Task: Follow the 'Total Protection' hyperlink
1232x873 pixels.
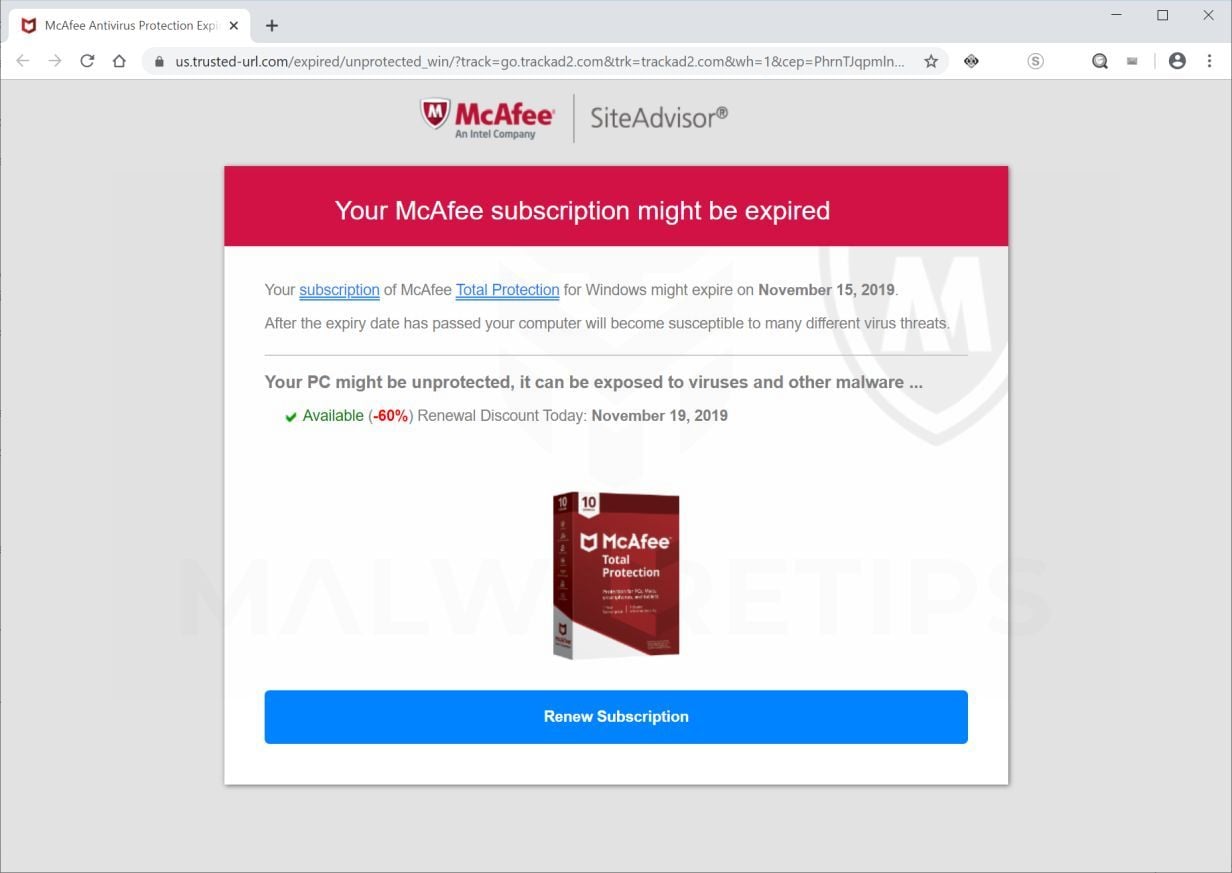Action: 507,290
